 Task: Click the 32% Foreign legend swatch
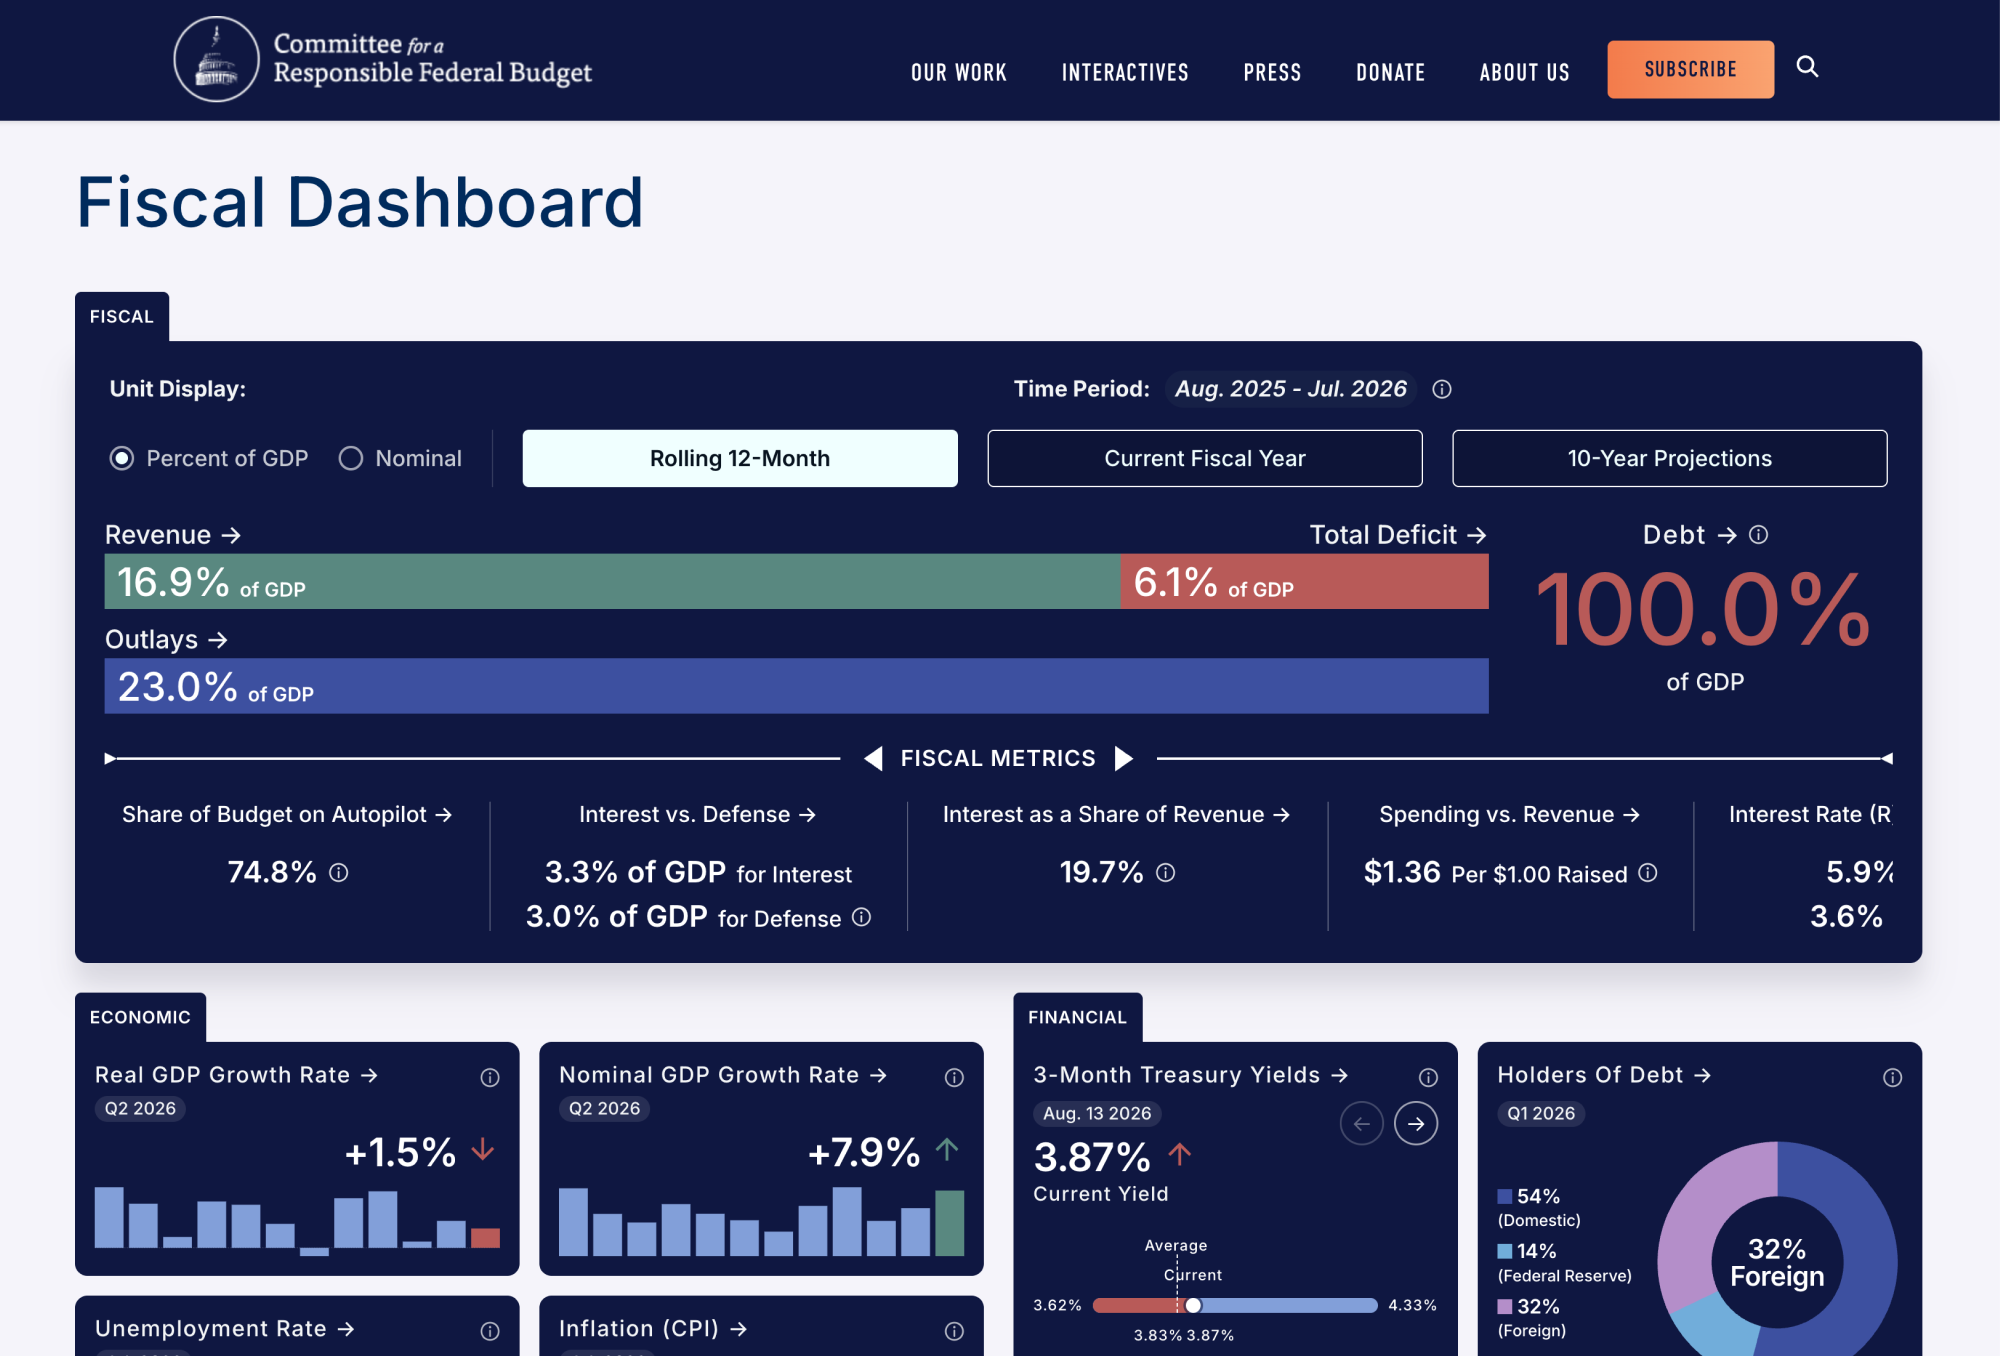tap(1504, 1307)
